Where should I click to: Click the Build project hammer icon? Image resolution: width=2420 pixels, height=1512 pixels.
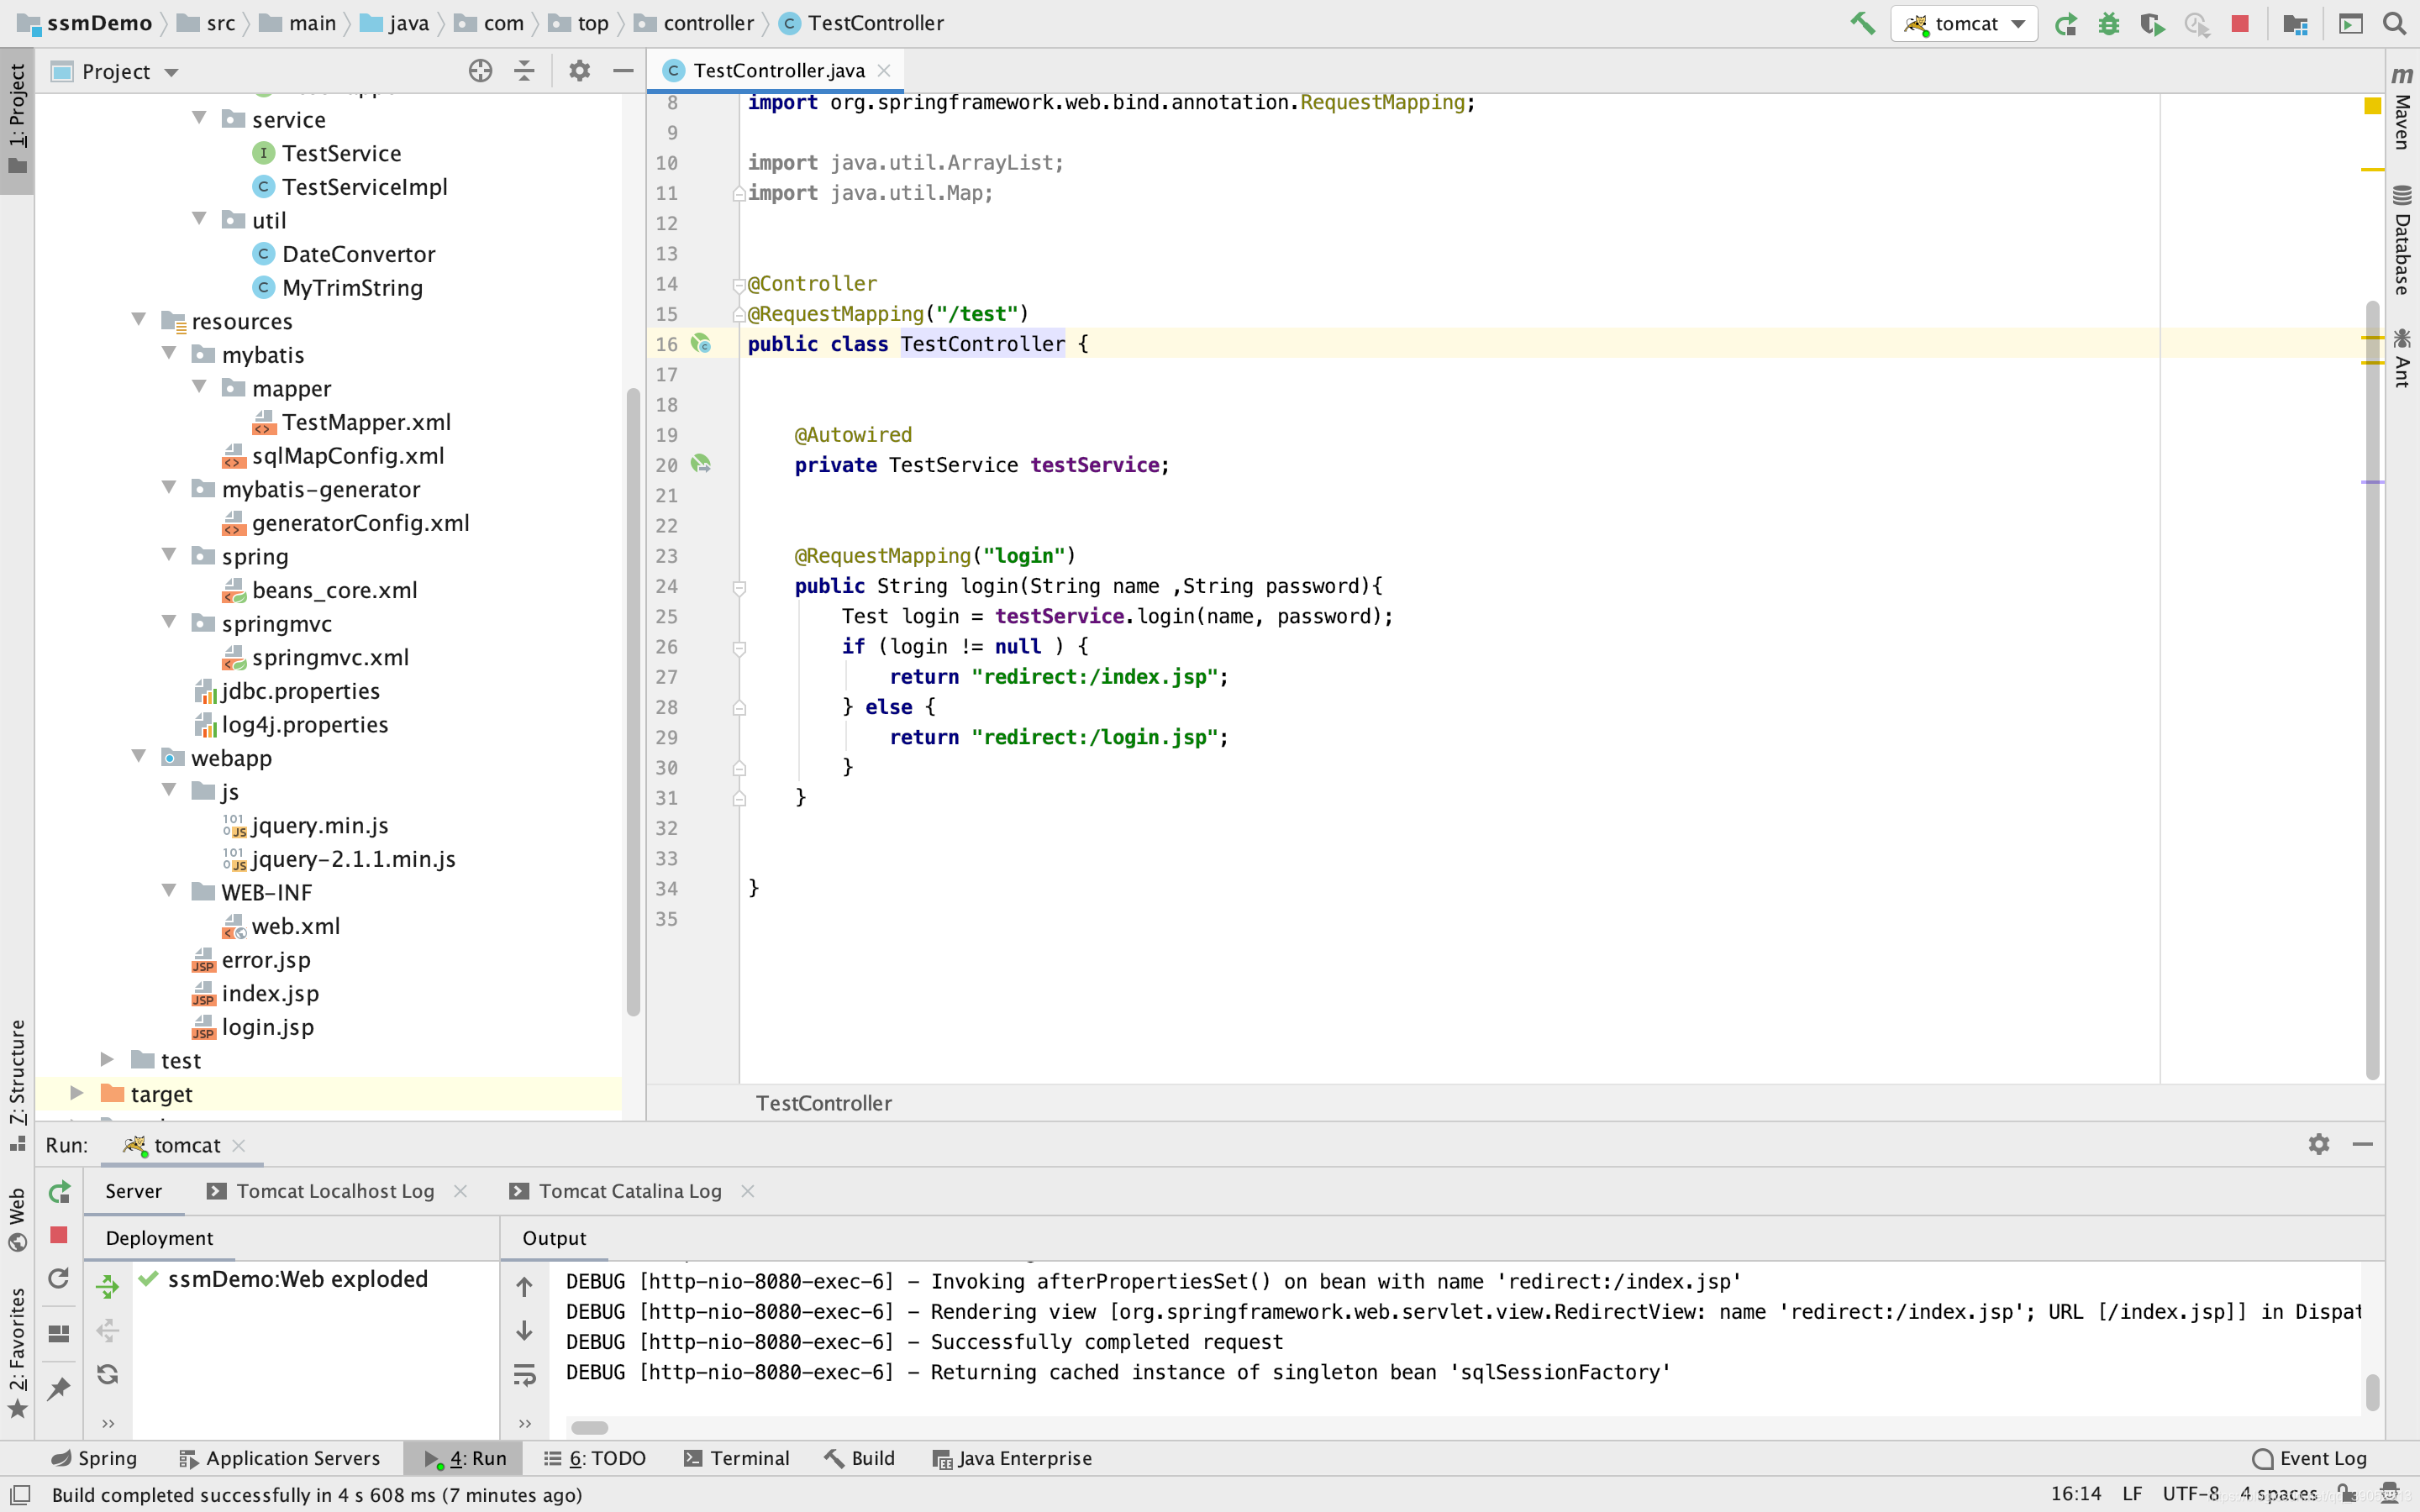[1861, 23]
